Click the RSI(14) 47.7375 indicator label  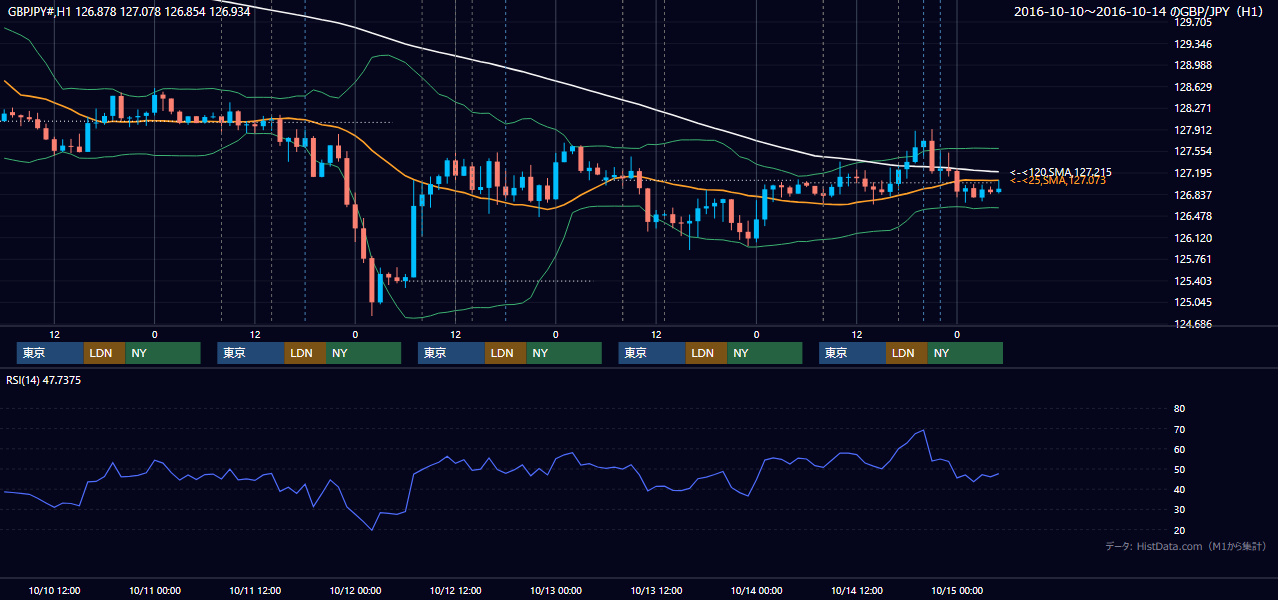point(43,380)
